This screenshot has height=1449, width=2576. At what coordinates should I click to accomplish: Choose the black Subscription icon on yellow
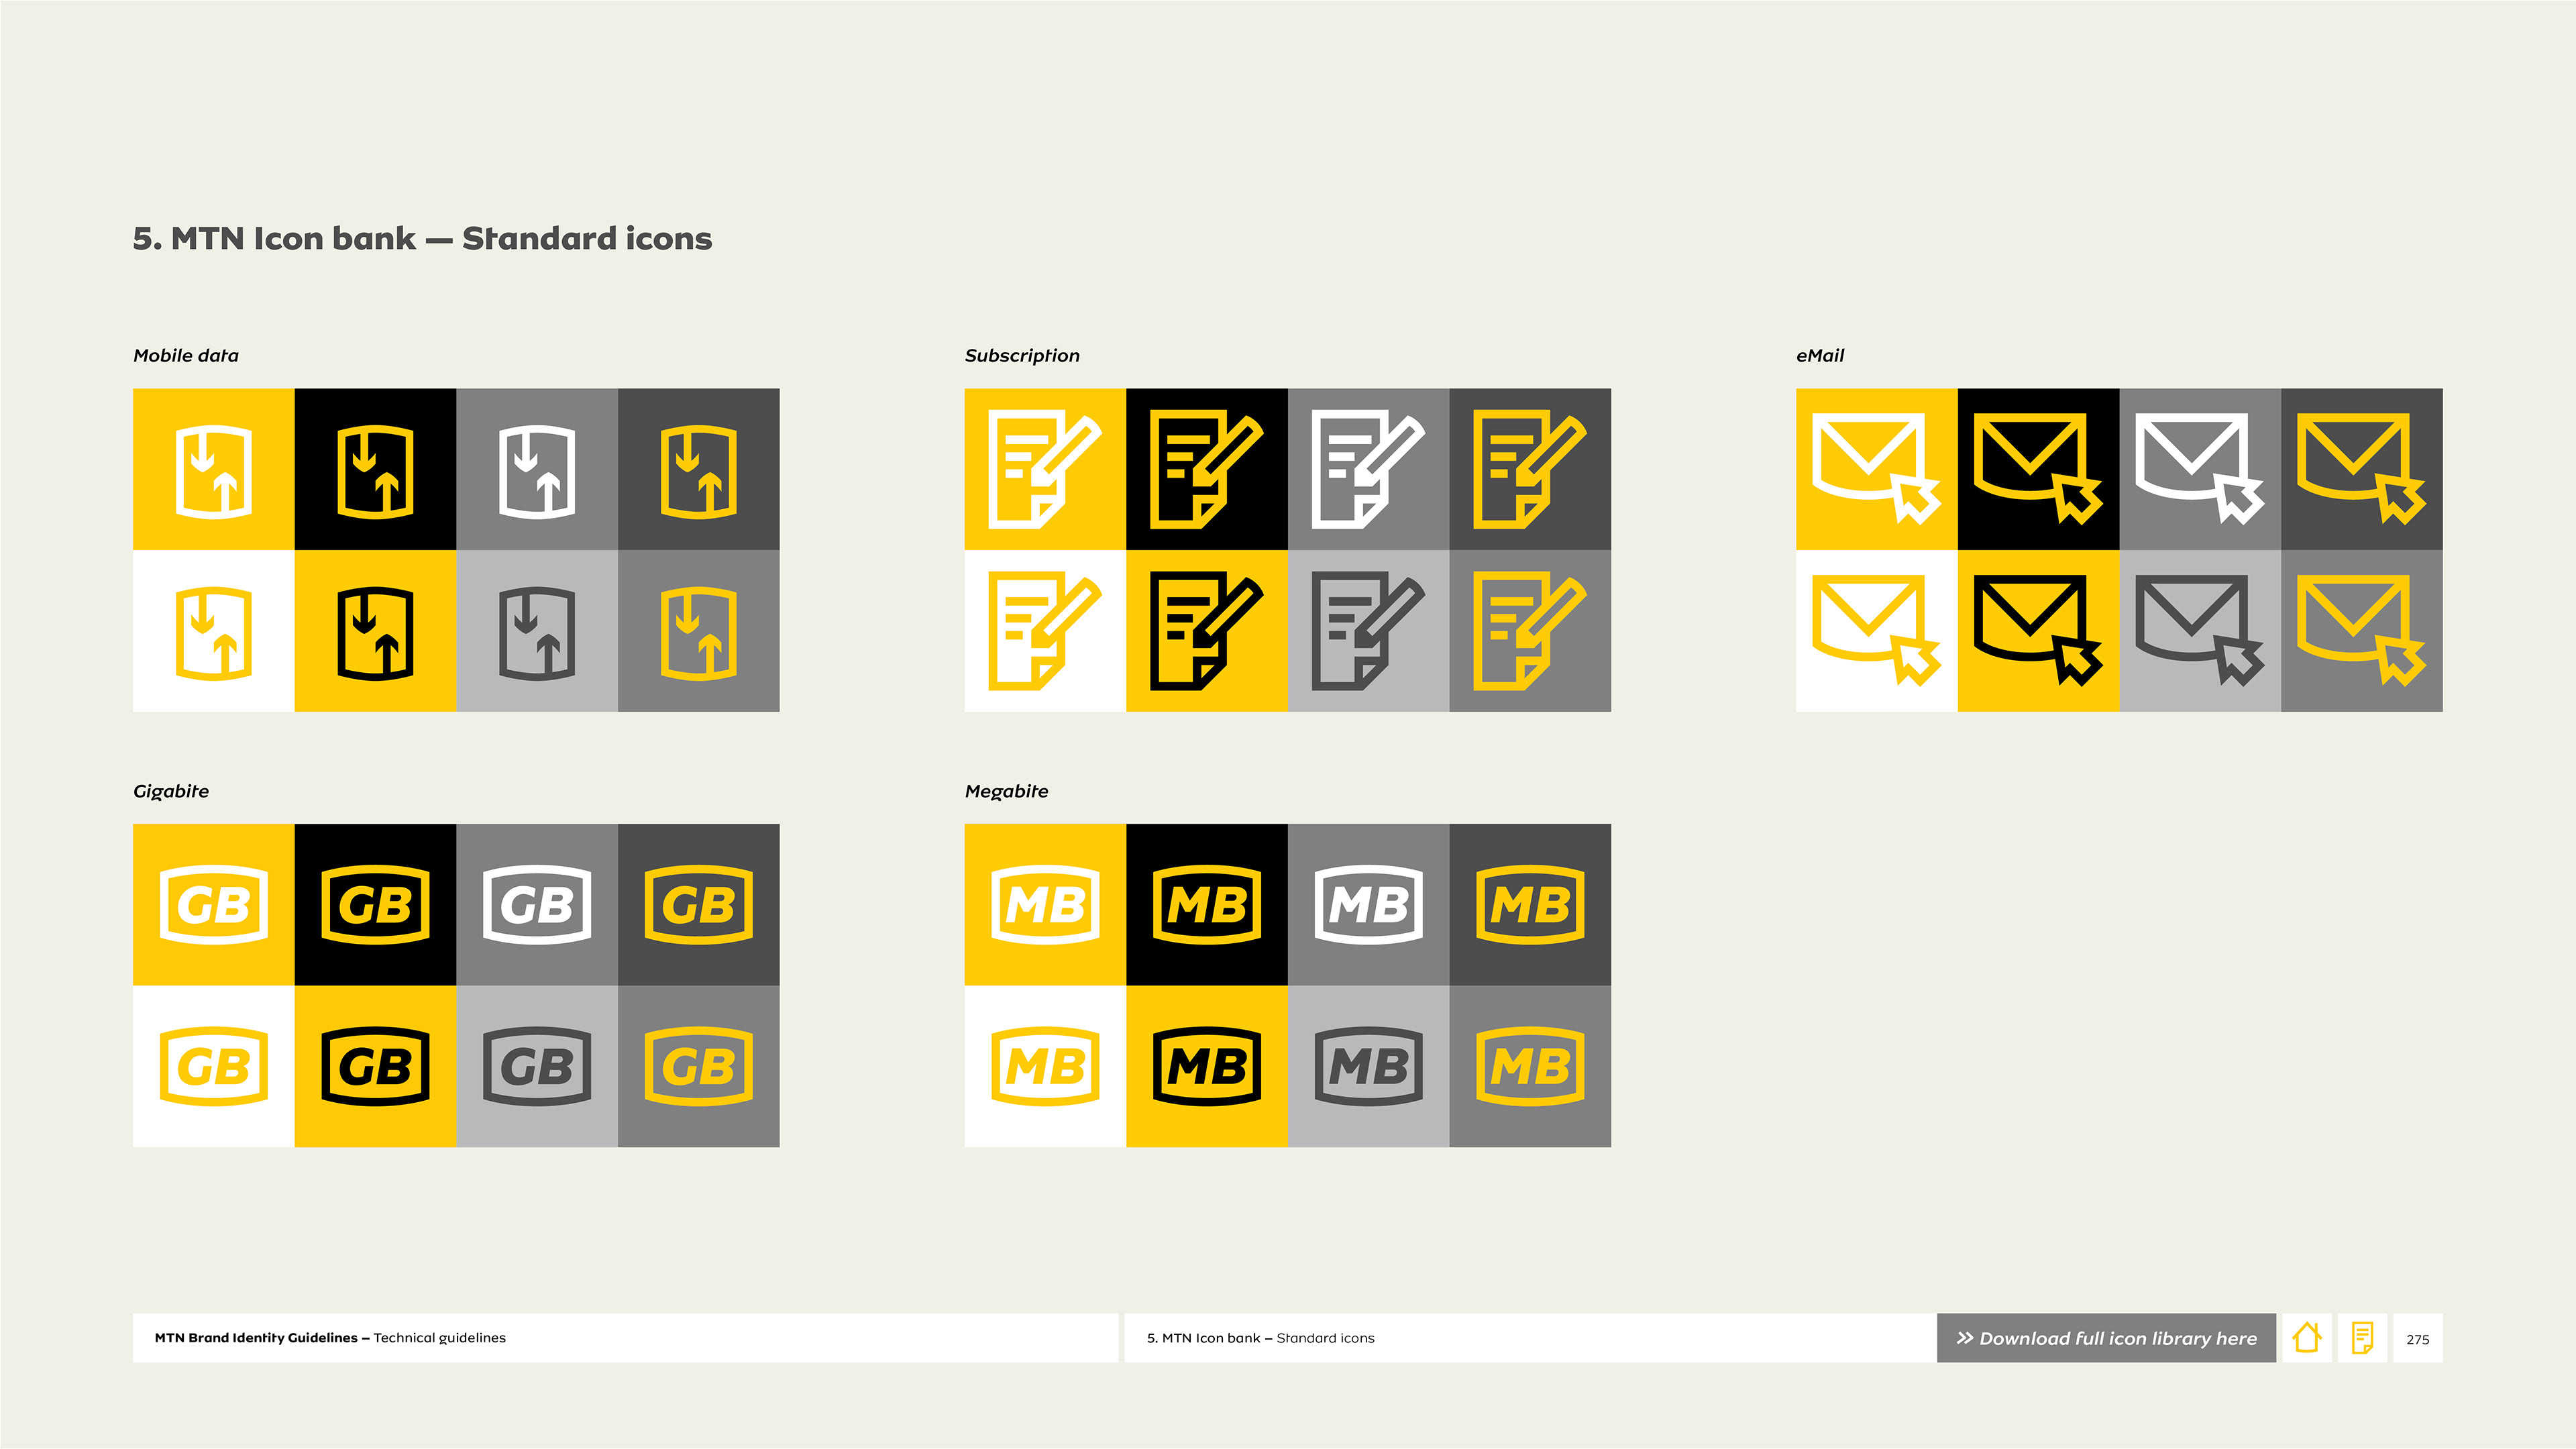[1207, 631]
